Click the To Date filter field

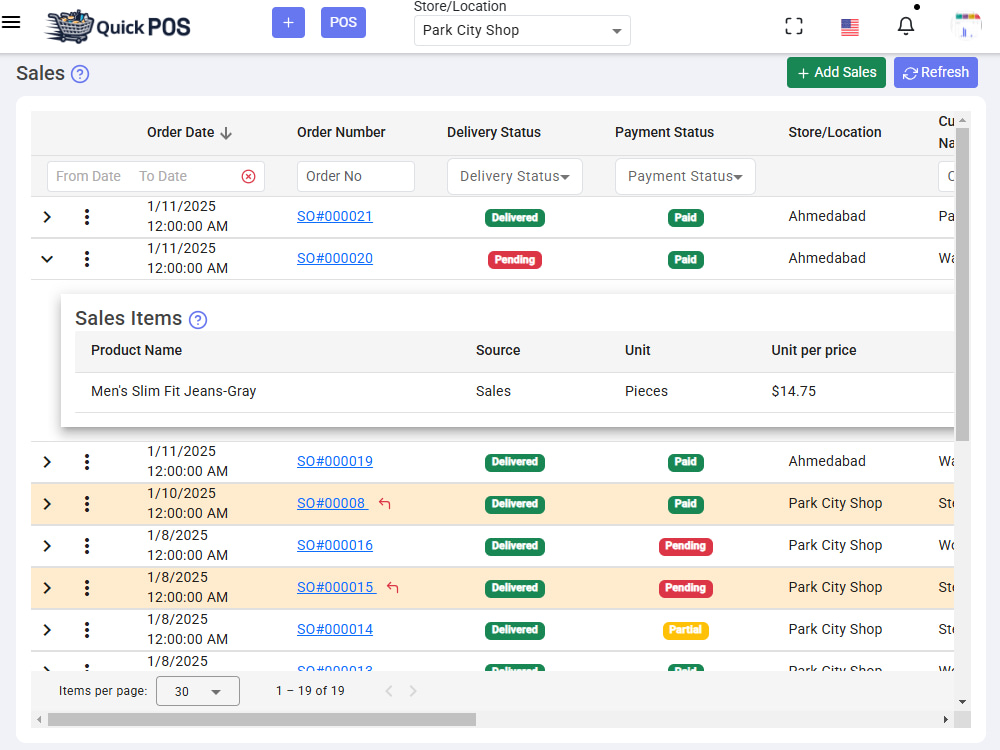[x=163, y=176]
